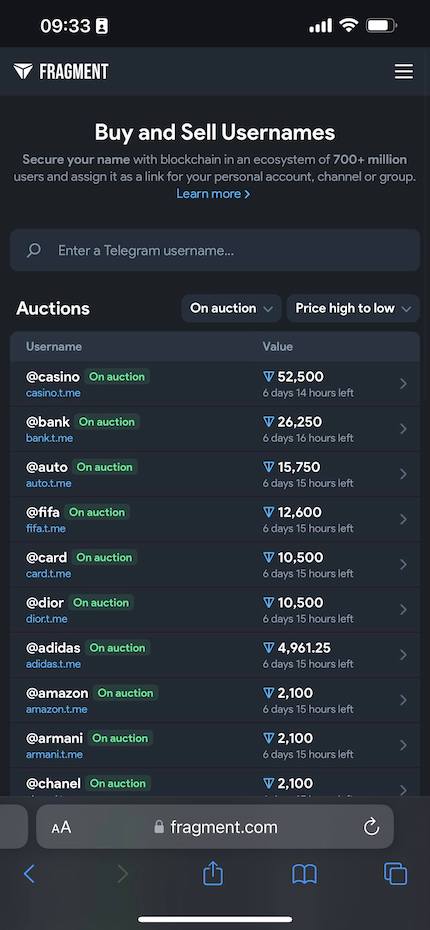Open the hamburger menu icon

404,72
